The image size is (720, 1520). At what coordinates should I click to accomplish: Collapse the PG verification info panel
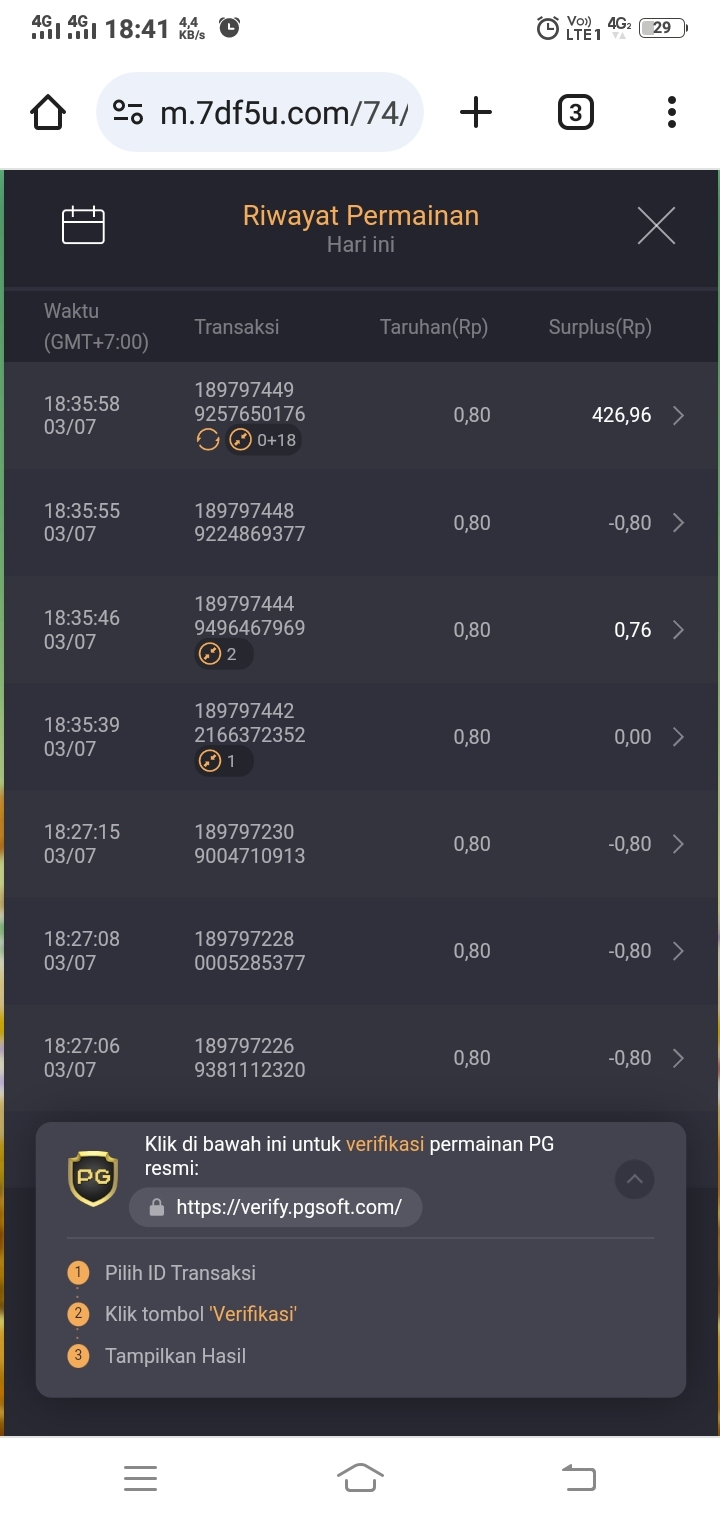634,1180
